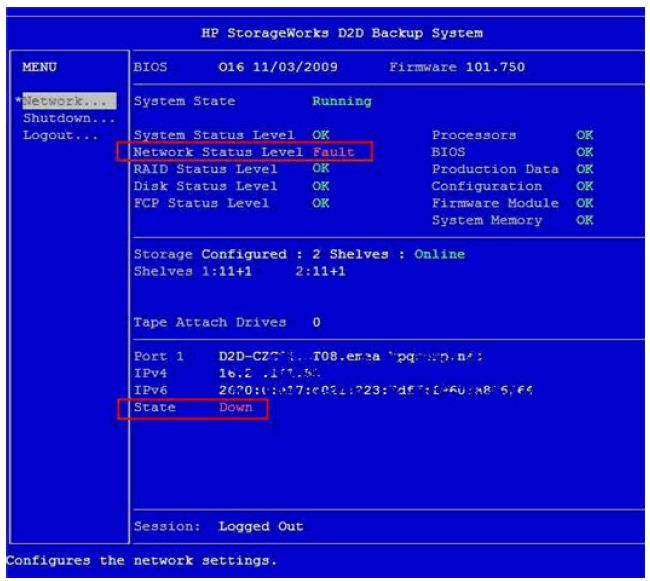The image size is (650, 581).
Task: Click the Firmware 101.750 text
Action: point(455,65)
